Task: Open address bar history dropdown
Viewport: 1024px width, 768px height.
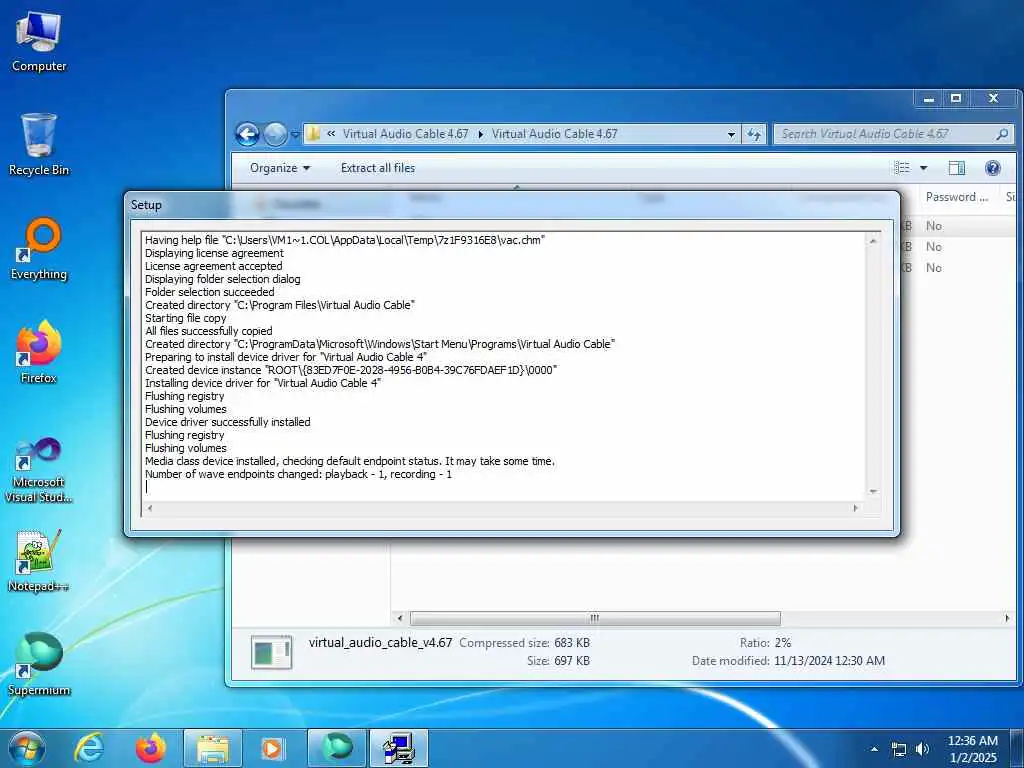Action: pyautogui.click(x=731, y=135)
